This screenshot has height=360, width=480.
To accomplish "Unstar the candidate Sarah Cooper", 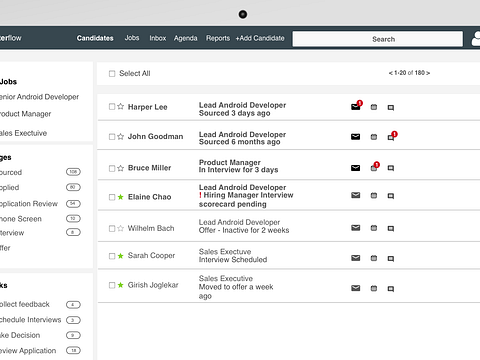I will click(121, 256).
